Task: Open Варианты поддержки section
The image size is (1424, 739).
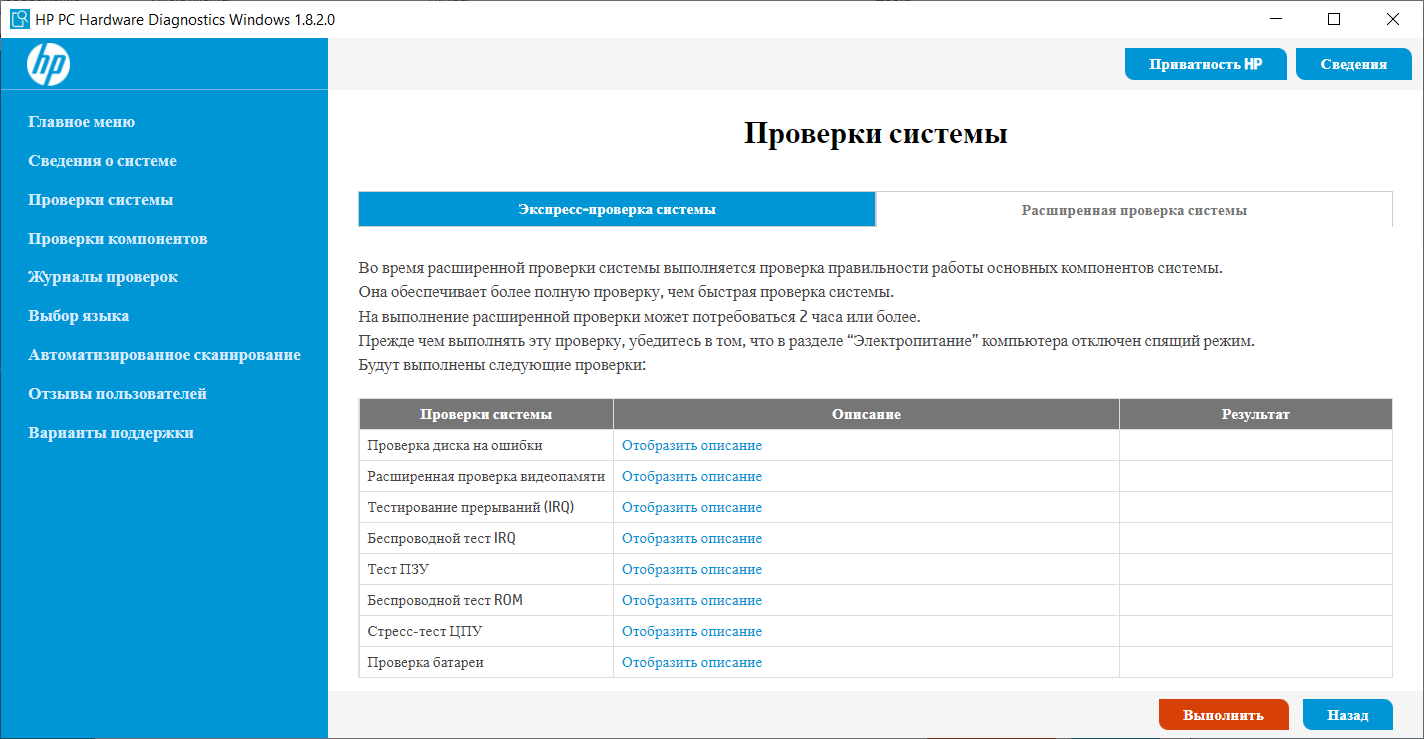Action: click(110, 433)
